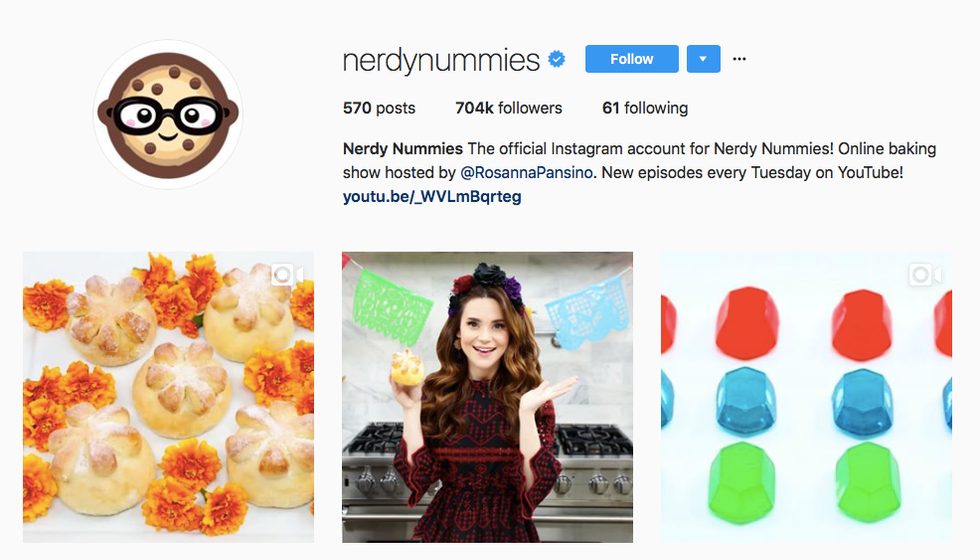
Task: Click the nerdynummies username heading
Action: [x=441, y=60]
